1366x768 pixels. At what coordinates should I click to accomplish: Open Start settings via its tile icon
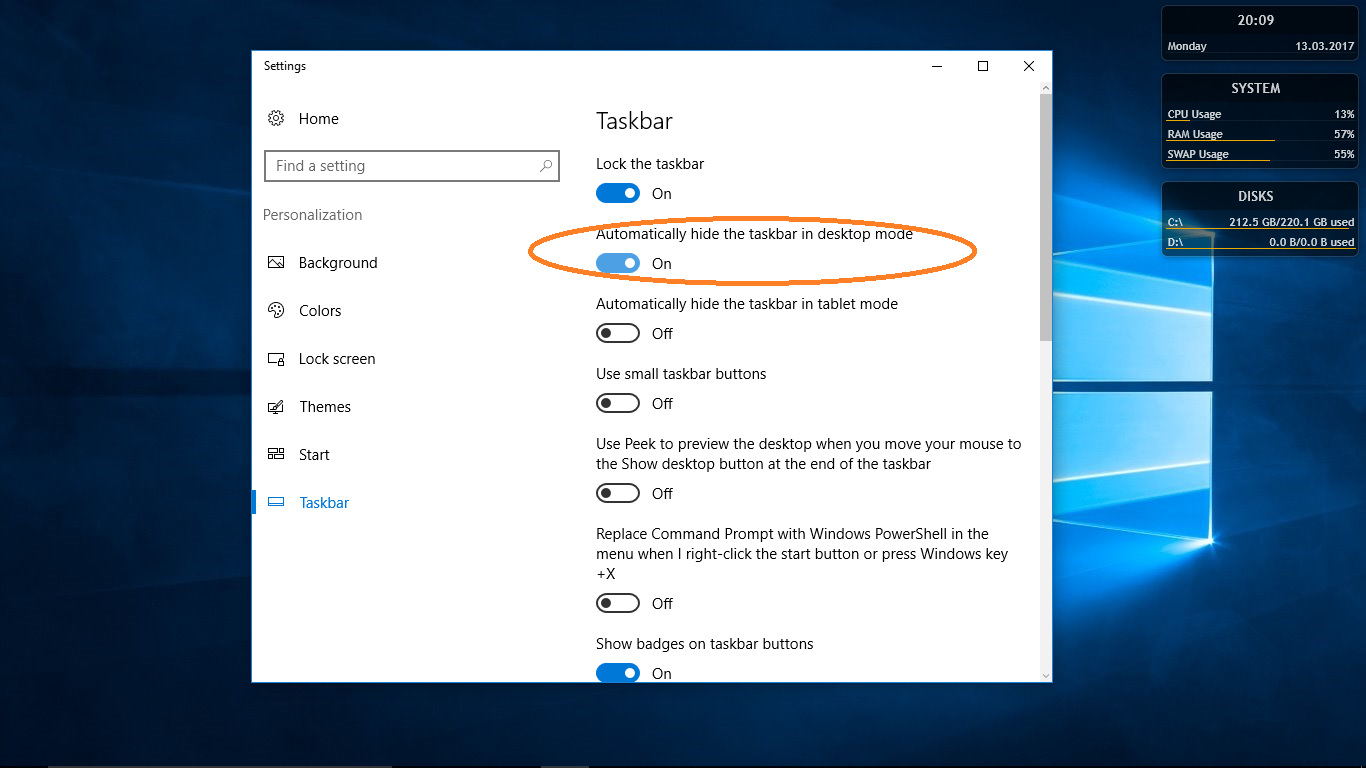click(x=276, y=454)
